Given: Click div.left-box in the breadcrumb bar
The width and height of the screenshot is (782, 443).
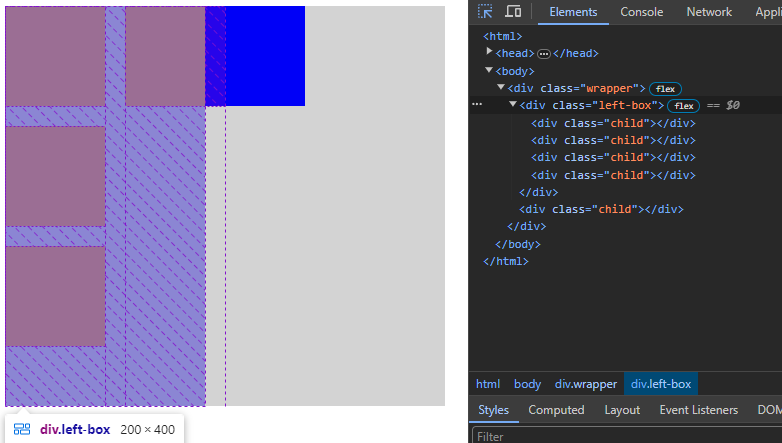Looking at the screenshot, I should pos(661,384).
